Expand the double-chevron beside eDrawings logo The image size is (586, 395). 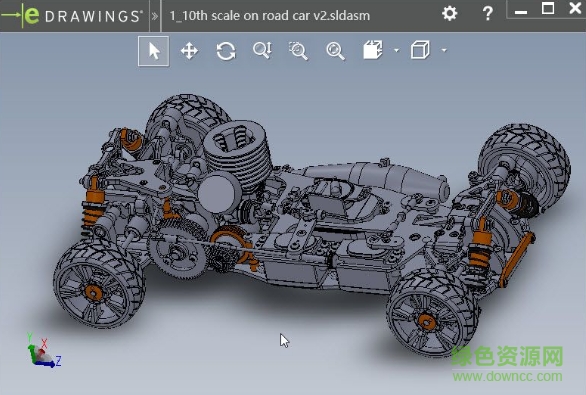[x=155, y=16]
